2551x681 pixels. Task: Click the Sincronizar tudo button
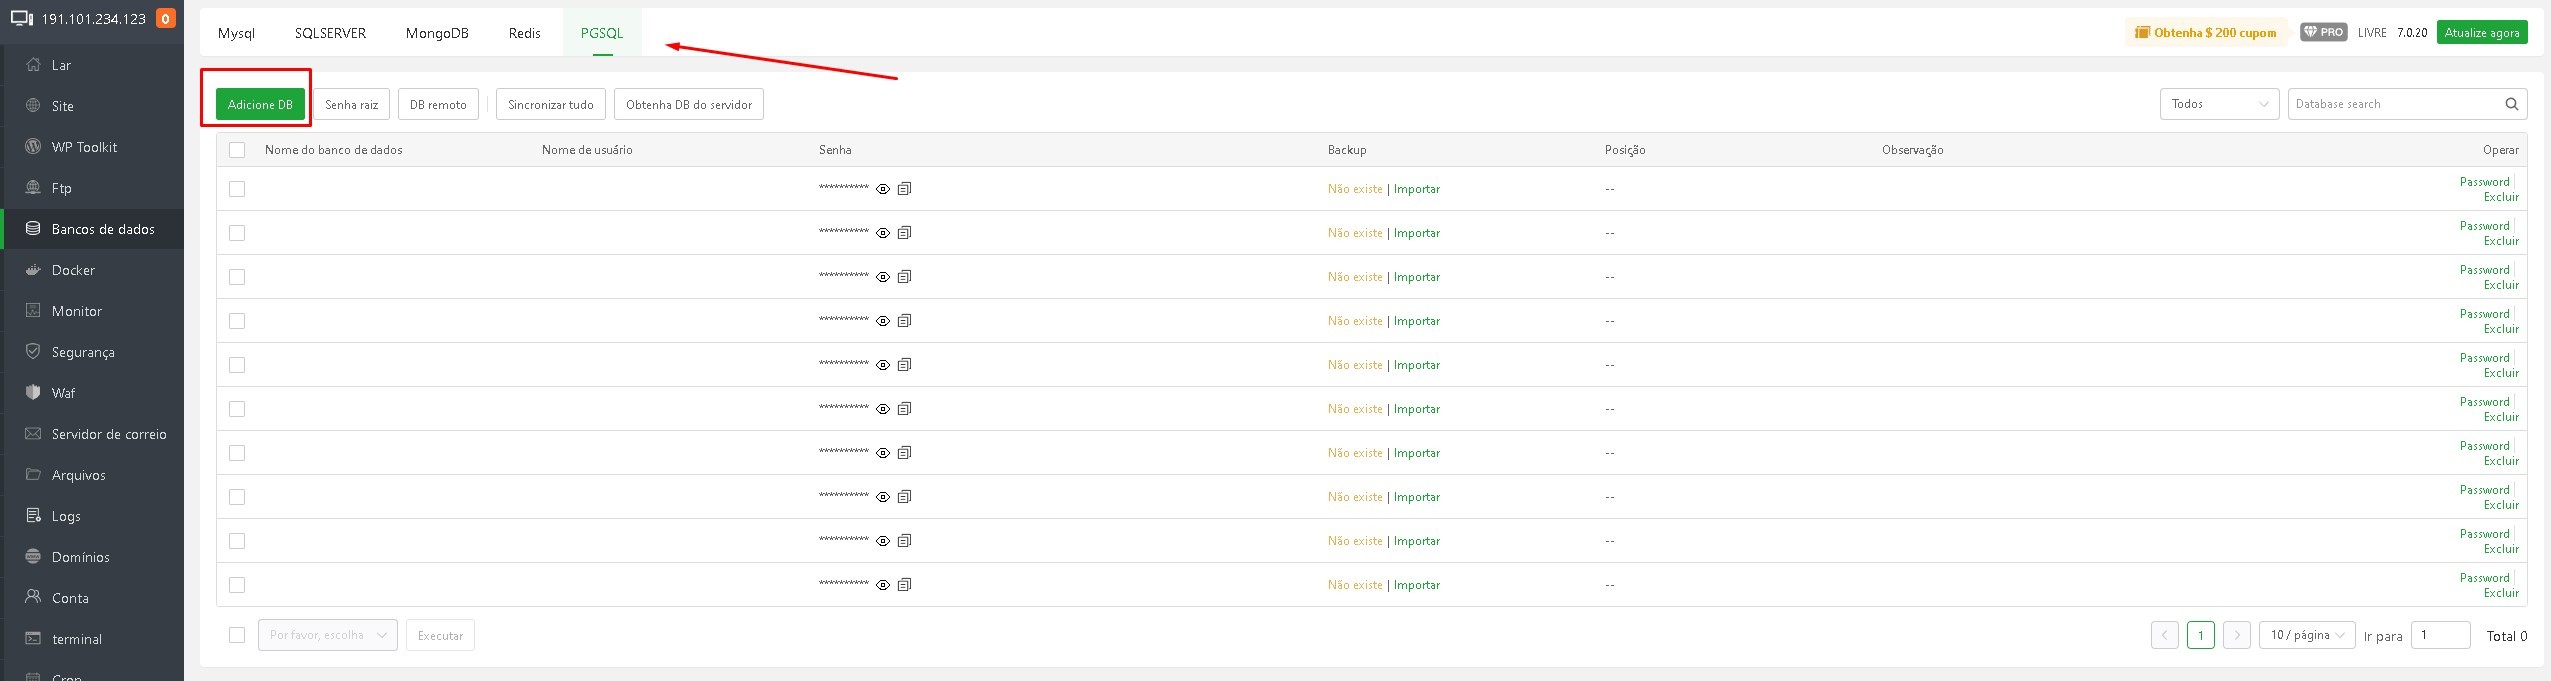click(x=550, y=104)
